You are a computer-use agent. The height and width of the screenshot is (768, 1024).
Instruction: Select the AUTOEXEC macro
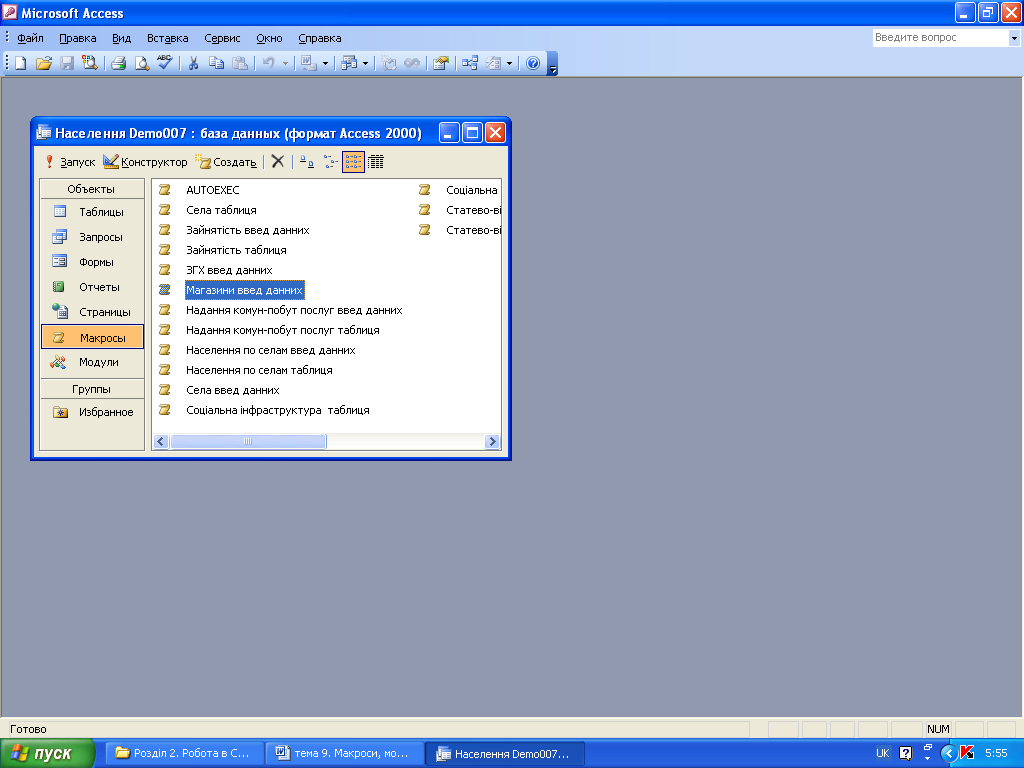pyautogui.click(x=213, y=190)
